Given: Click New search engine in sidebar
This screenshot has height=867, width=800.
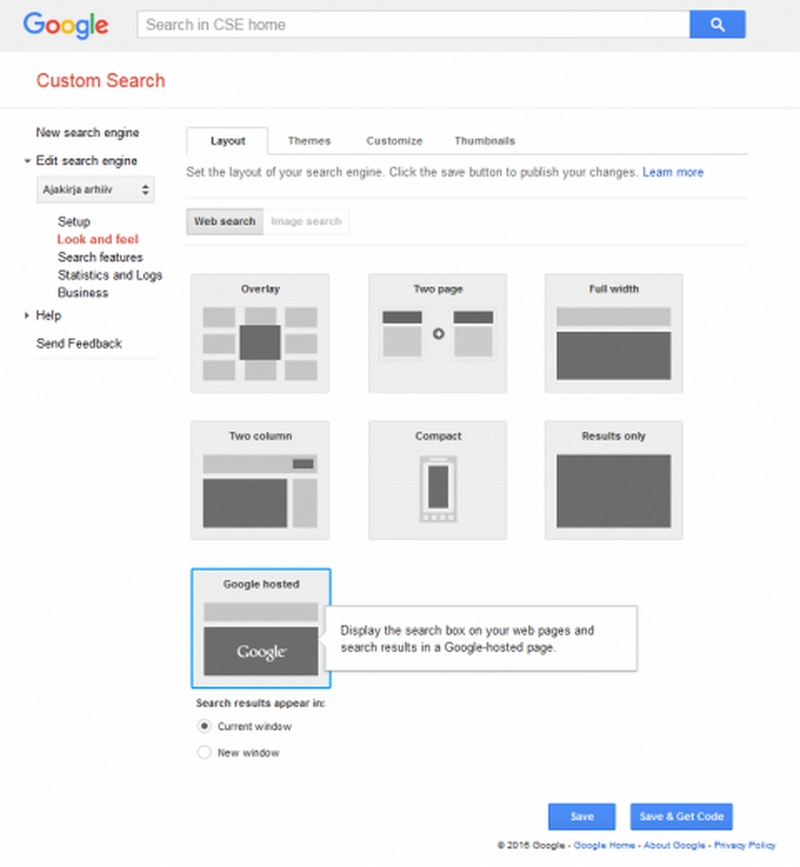Looking at the screenshot, I should [x=87, y=133].
